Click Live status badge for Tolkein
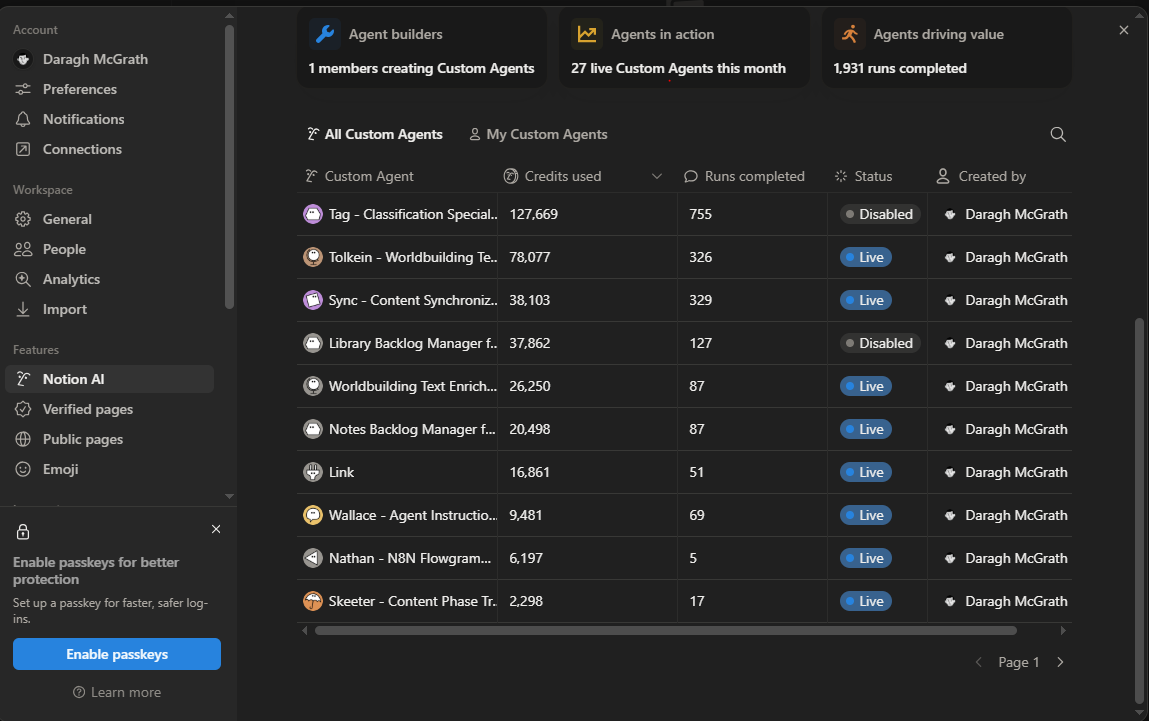Image resolution: width=1149 pixels, height=721 pixels. [865, 258]
